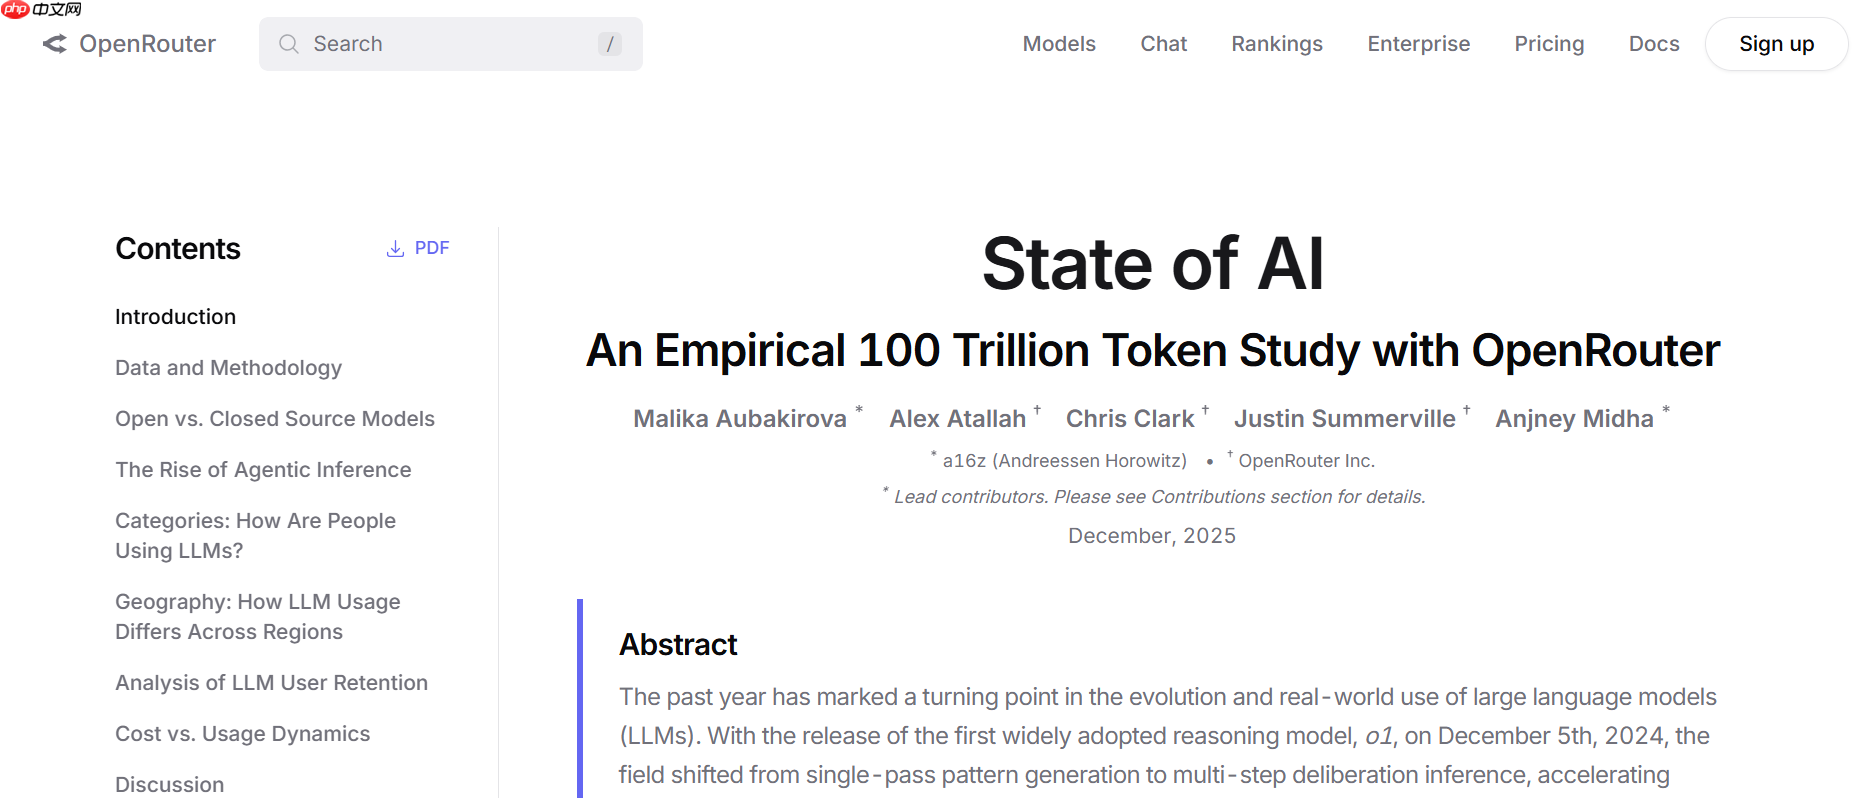Open the Pricing page
Image resolution: width=1854 pixels, height=798 pixels.
click(x=1548, y=44)
